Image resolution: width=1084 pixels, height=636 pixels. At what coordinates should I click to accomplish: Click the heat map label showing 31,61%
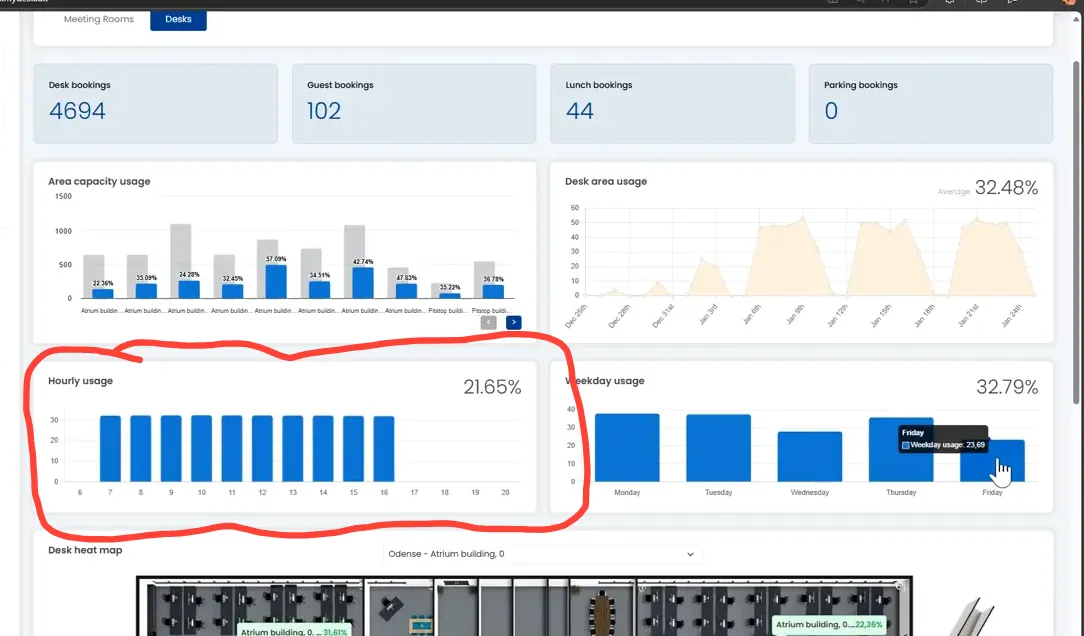coord(294,631)
